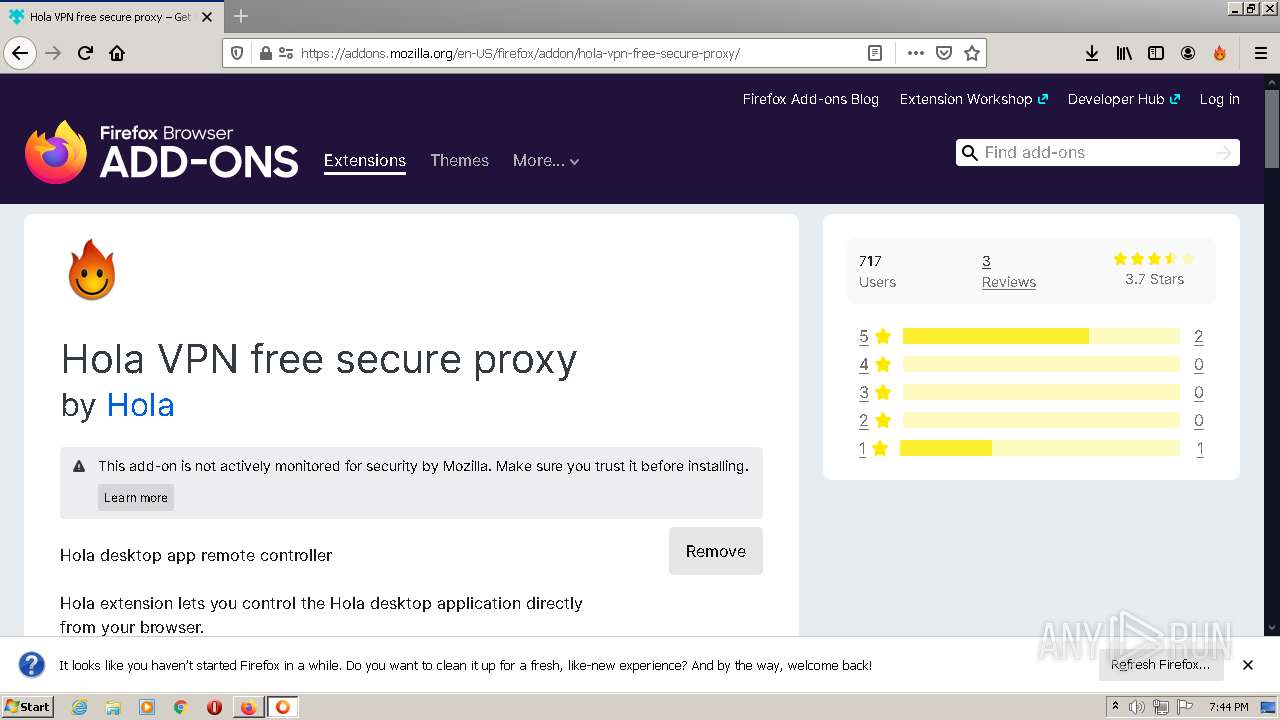The width and height of the screenshot is (1280, 720).
Task: Click Hola flame extension icon
Action: pyautogui.click(x=92, y=270)
